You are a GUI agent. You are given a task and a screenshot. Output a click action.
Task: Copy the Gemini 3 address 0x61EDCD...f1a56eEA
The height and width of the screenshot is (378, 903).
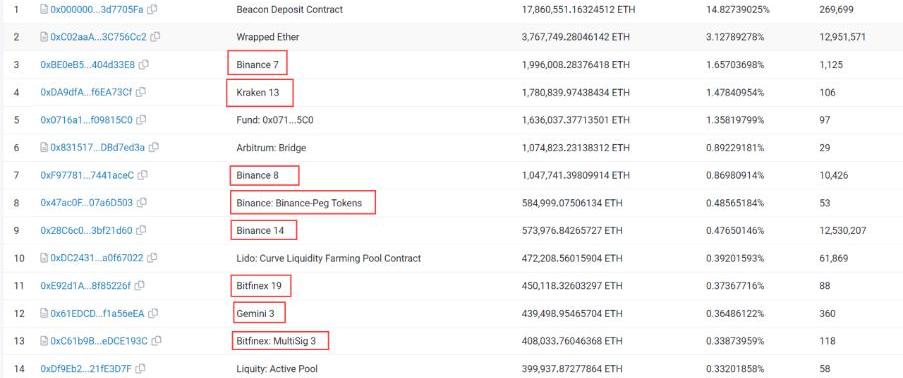(x=153, y=313)
